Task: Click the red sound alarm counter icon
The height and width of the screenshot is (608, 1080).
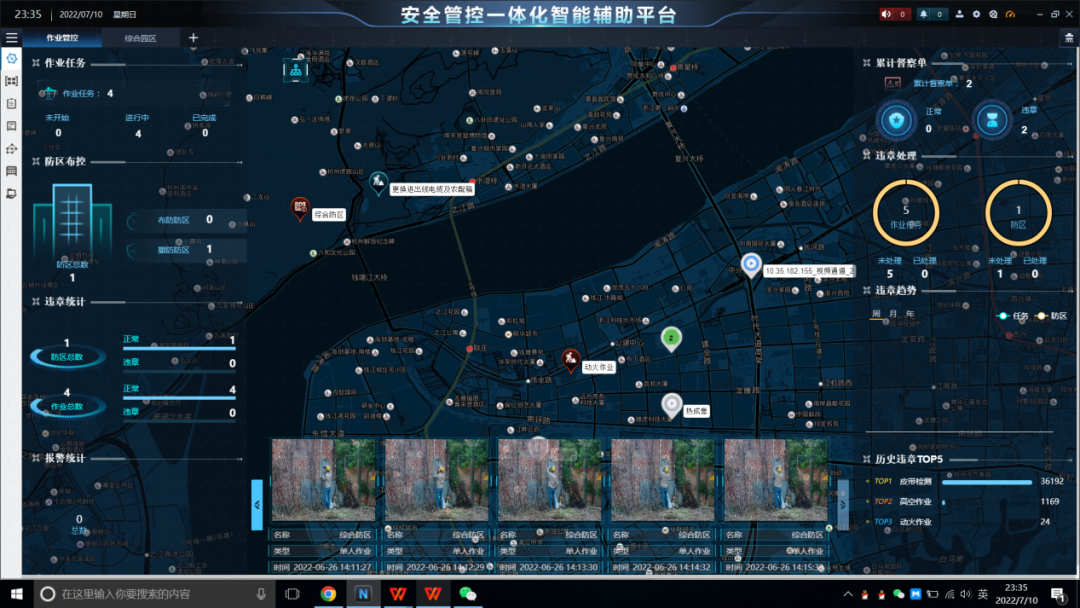Action: [x=894, y=14]
